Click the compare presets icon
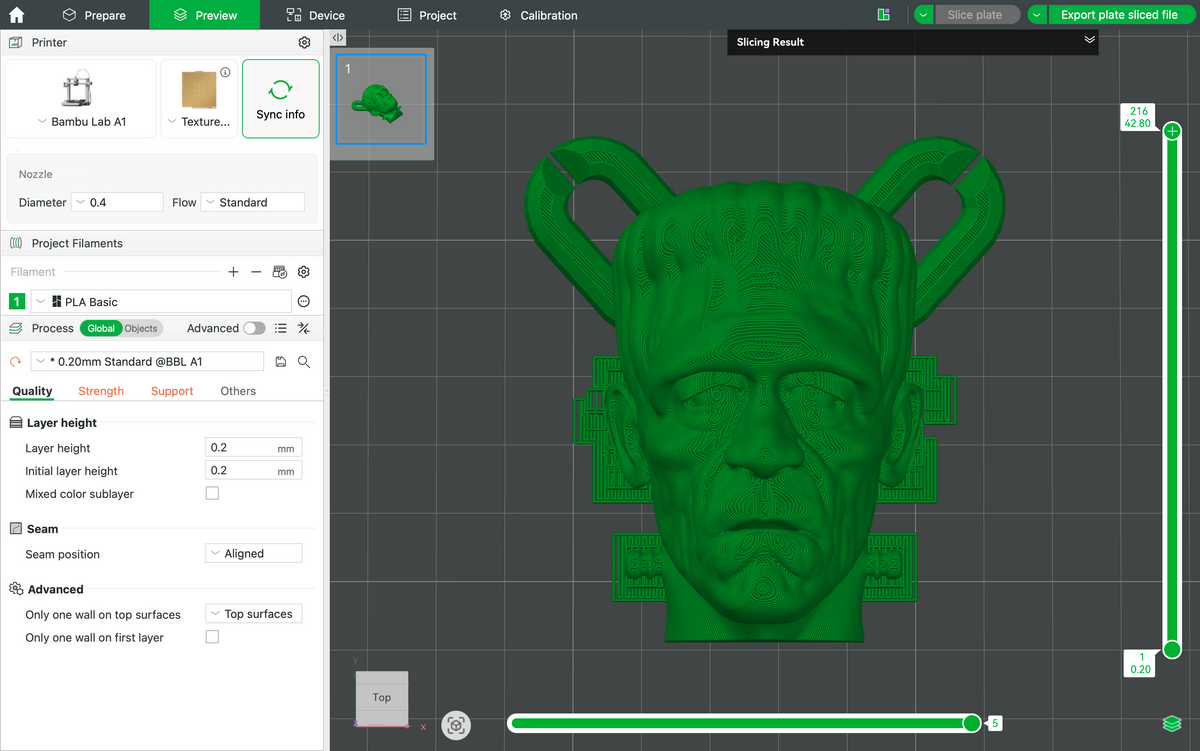The width and height of the screenshot is (1200, 751). coord(304,328)
